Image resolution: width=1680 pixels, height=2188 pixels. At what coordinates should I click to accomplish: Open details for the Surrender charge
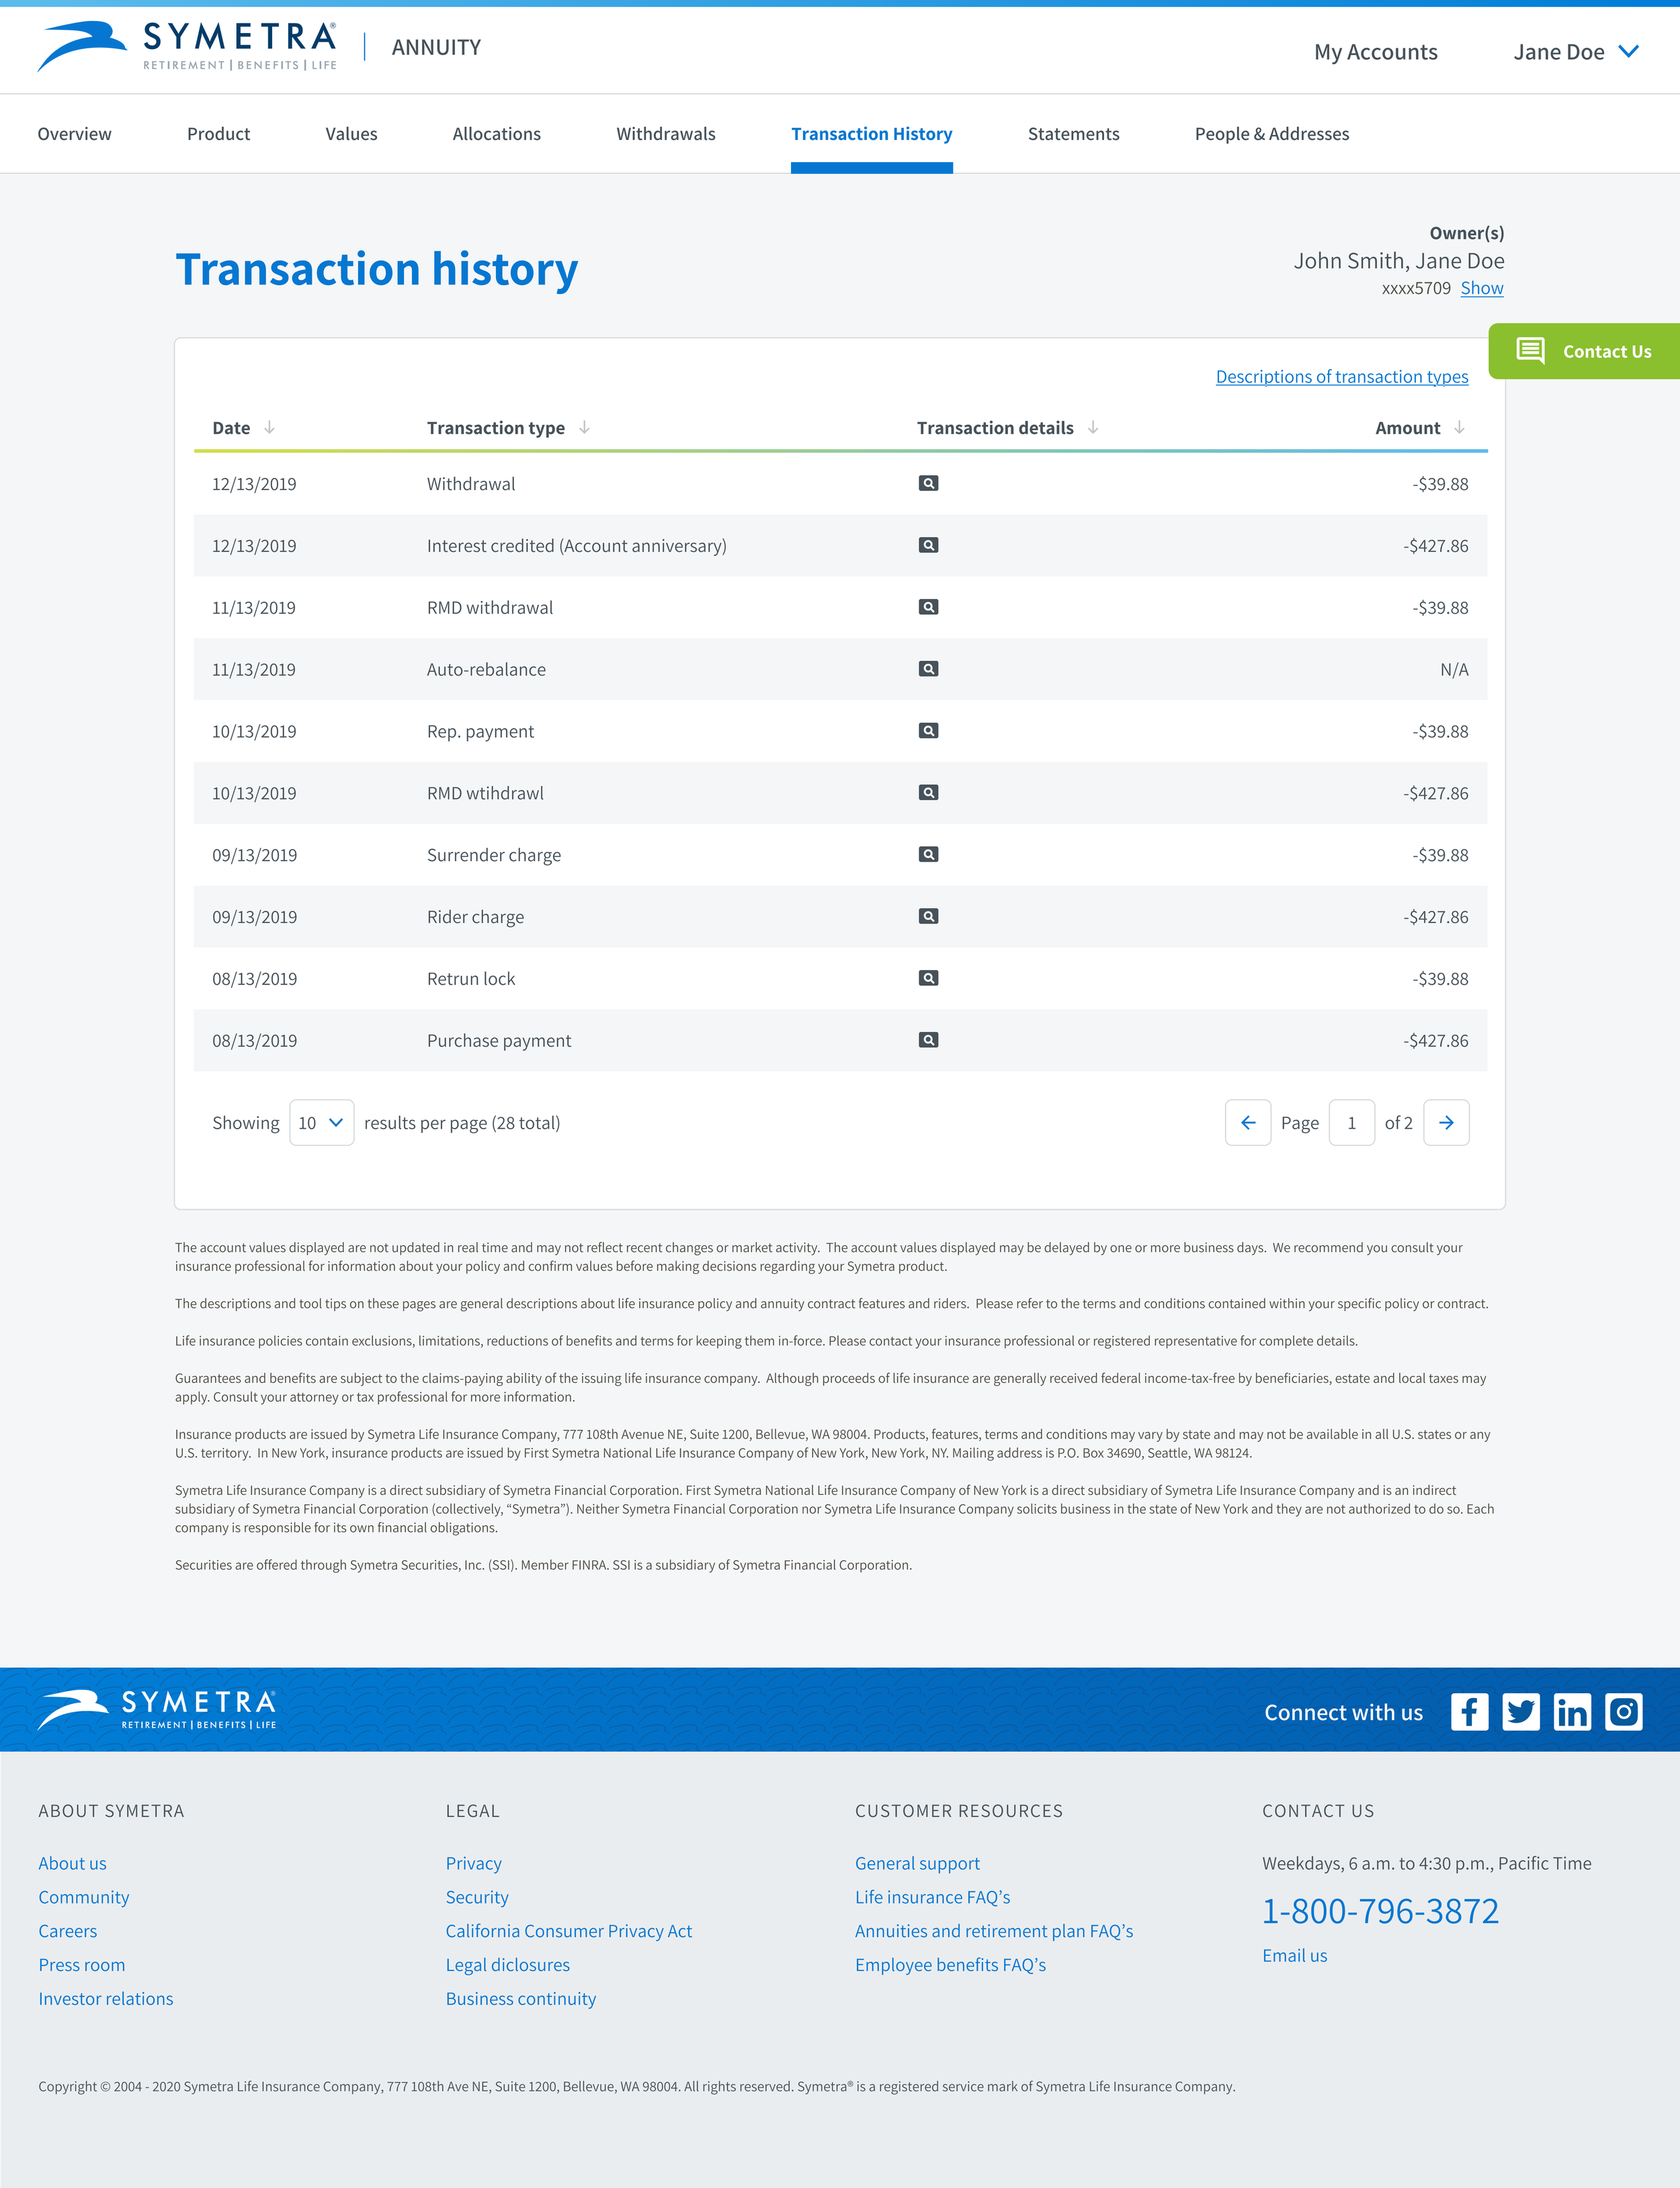click(928, 855)
